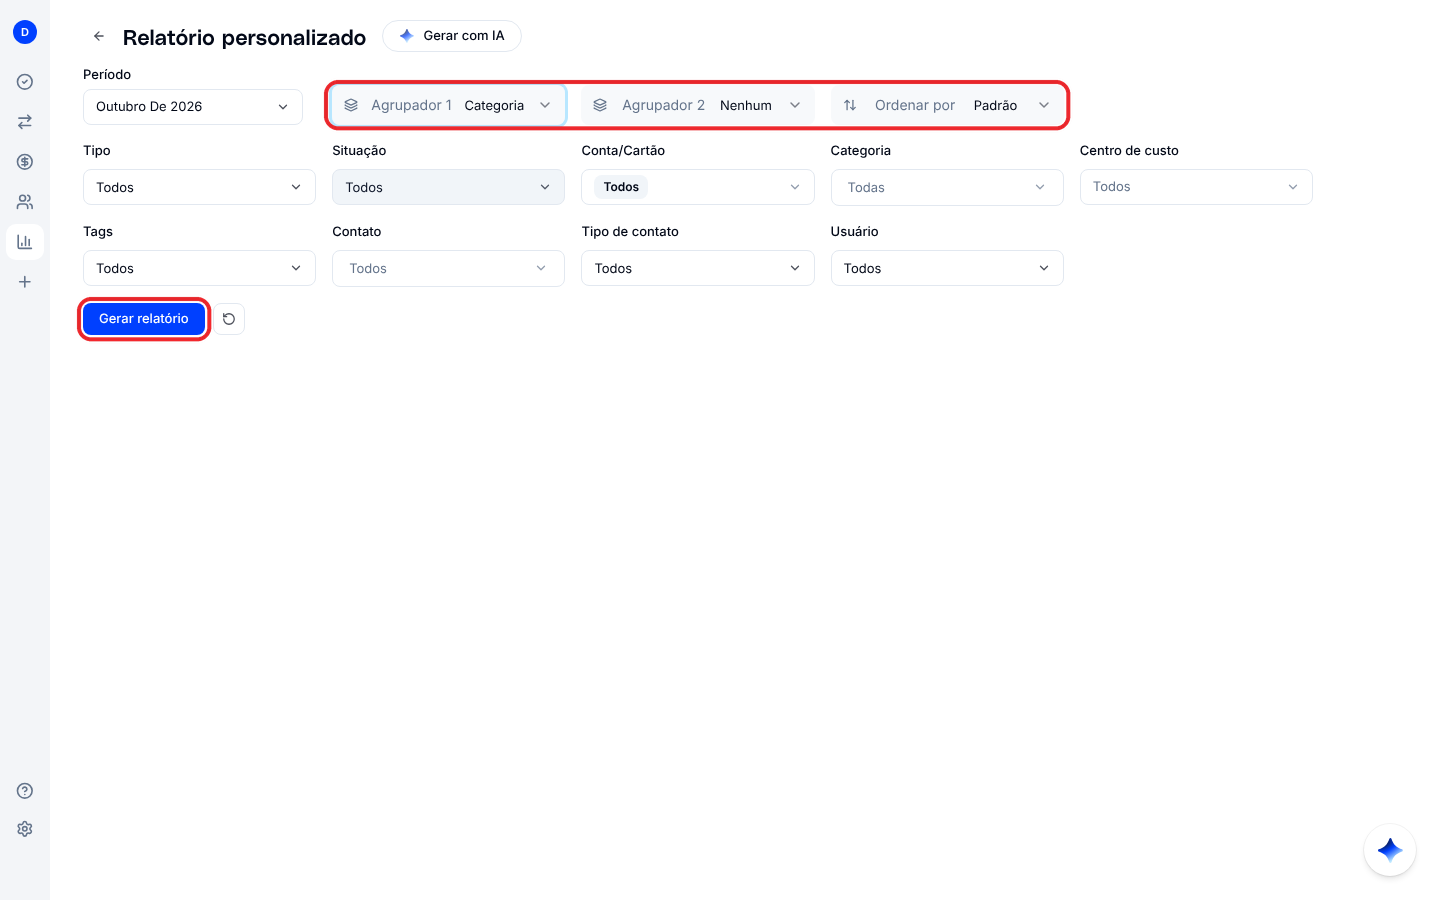
Task: Click the Relatório personalizado title text
Action: [244, 38]
